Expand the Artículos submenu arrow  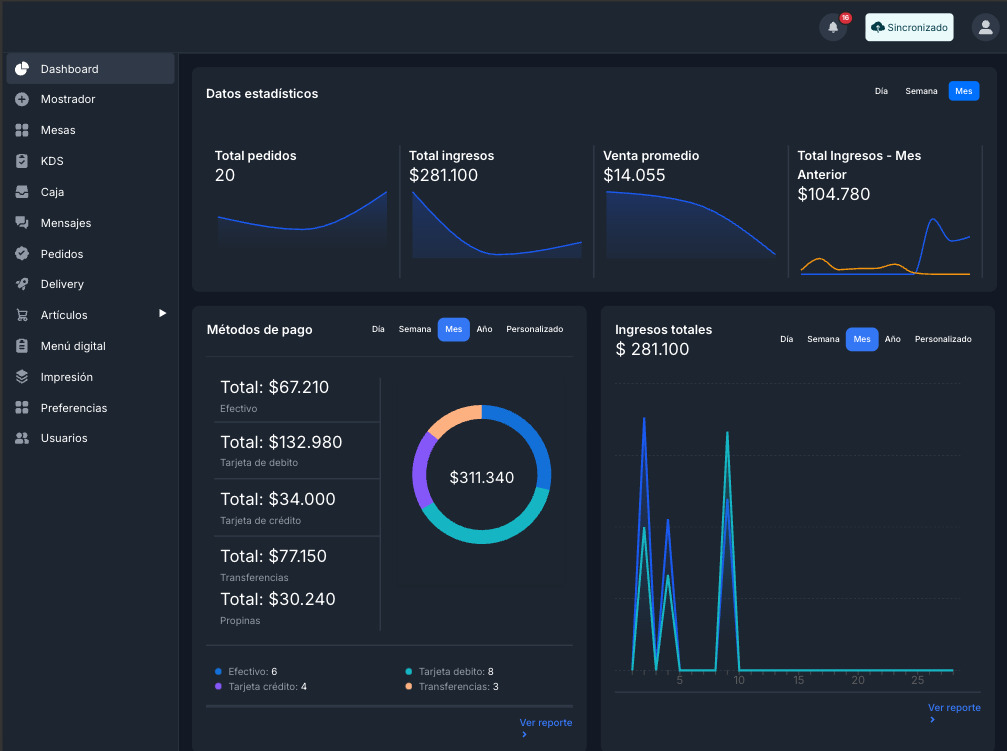click(x=162, y=314)
